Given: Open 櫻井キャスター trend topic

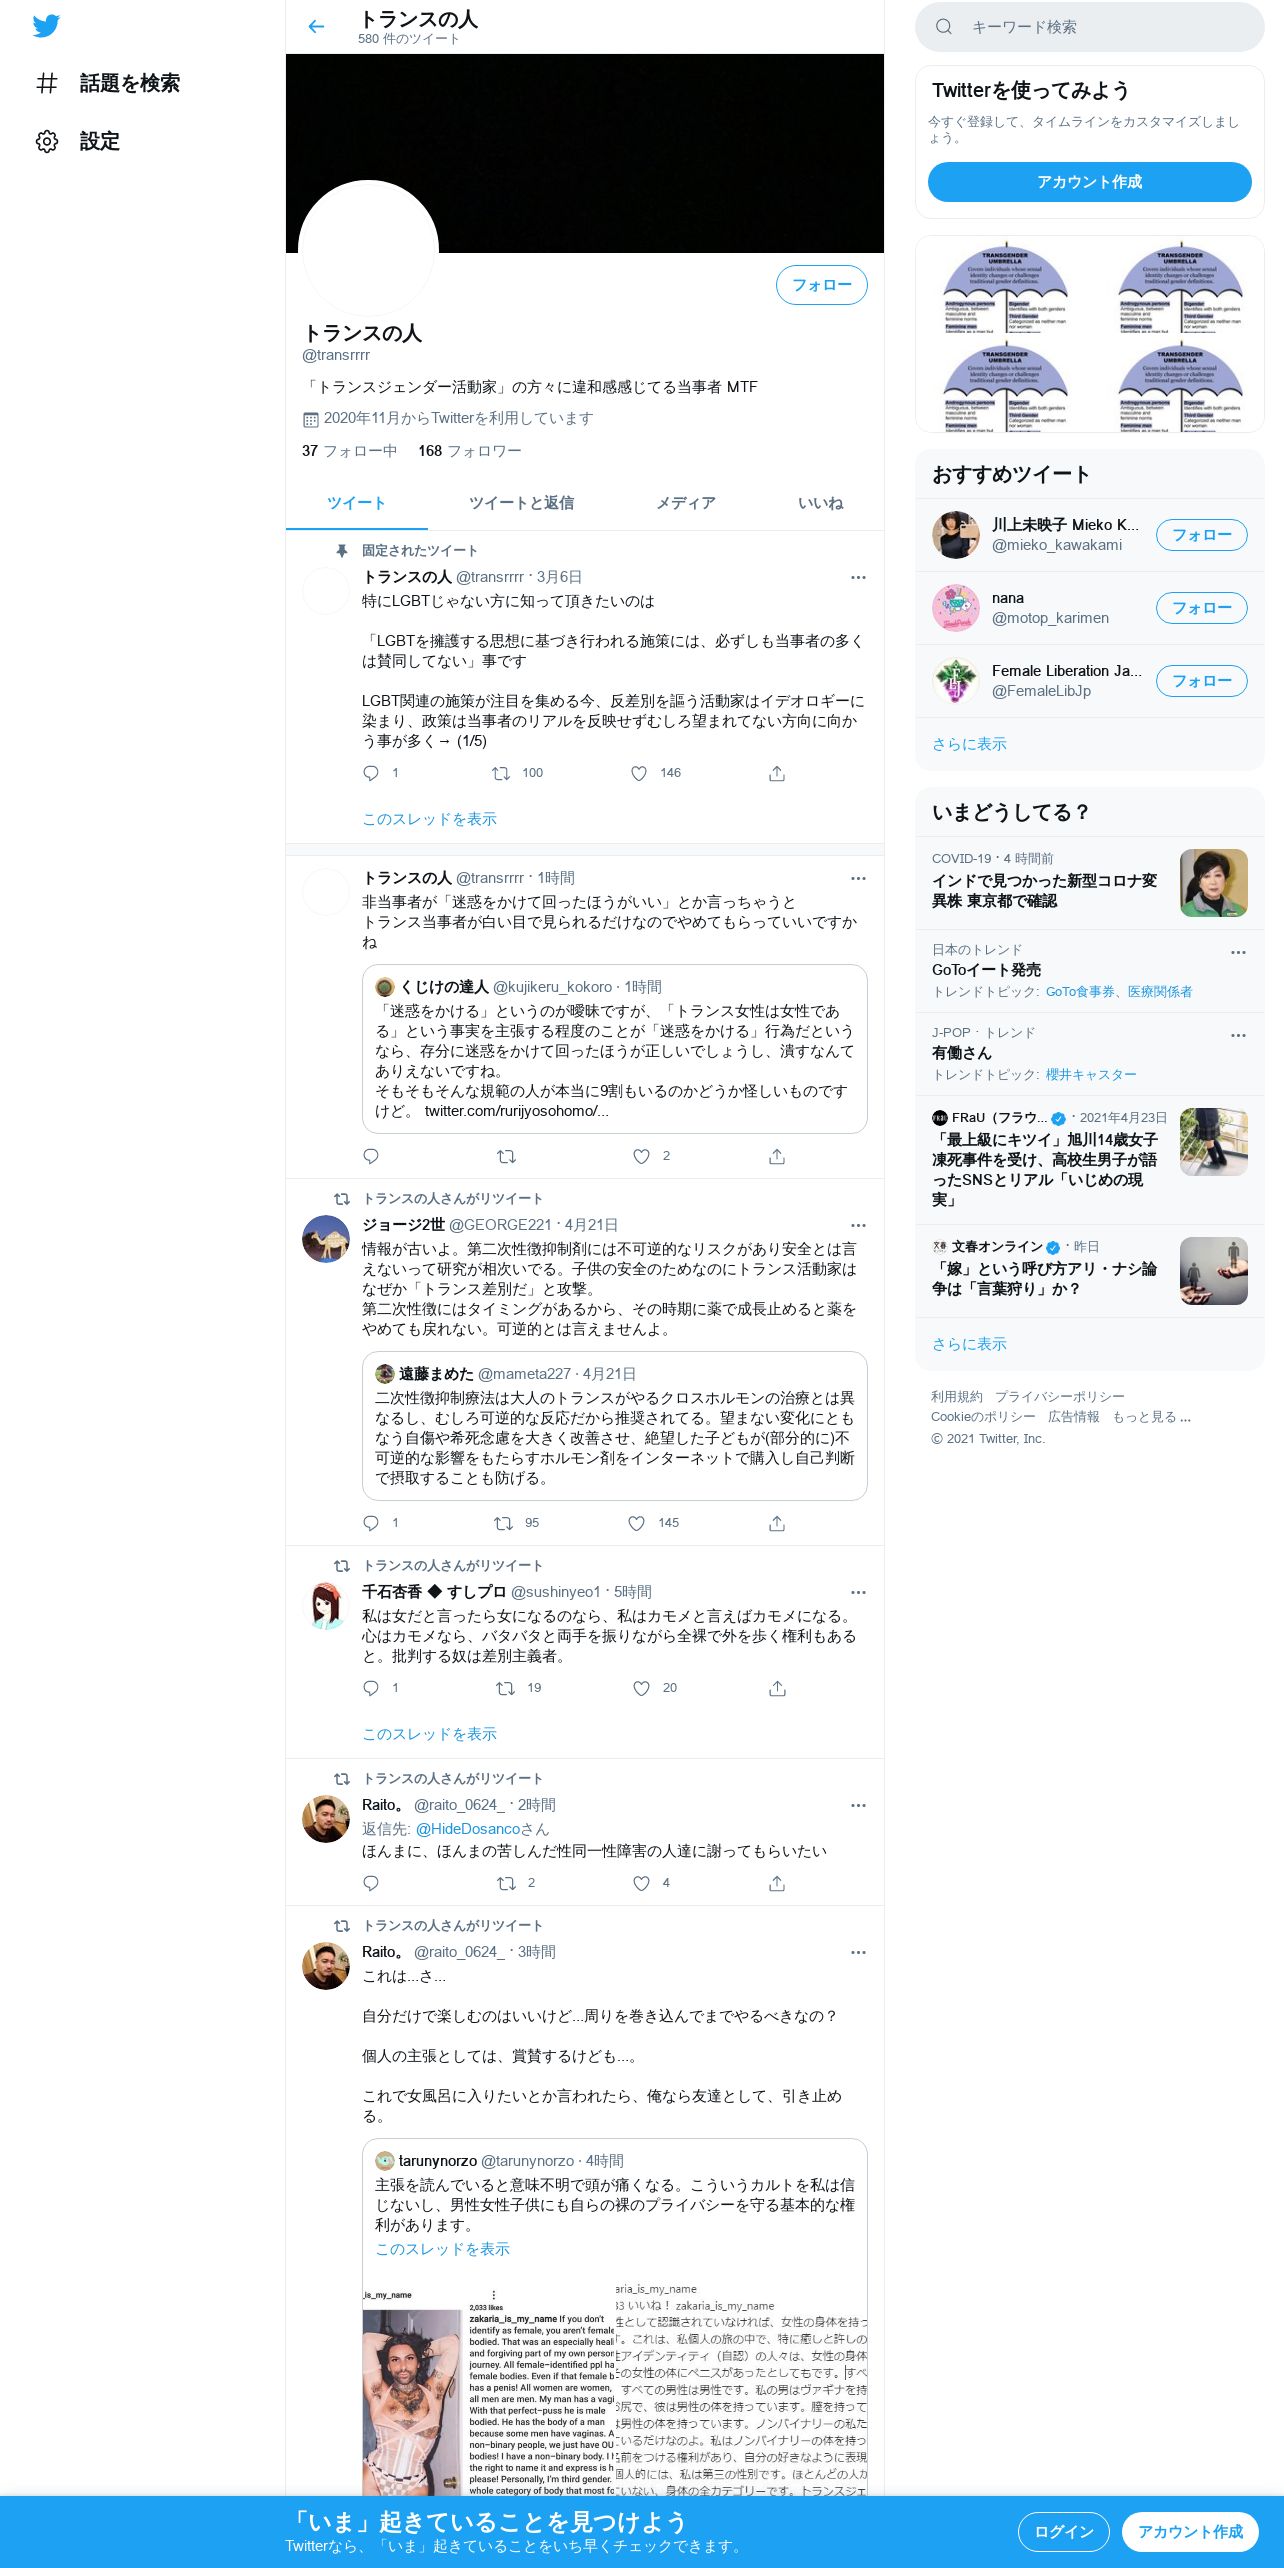Looking at the screenshot, I should pyautogui.click(x=1091, y=1074).
